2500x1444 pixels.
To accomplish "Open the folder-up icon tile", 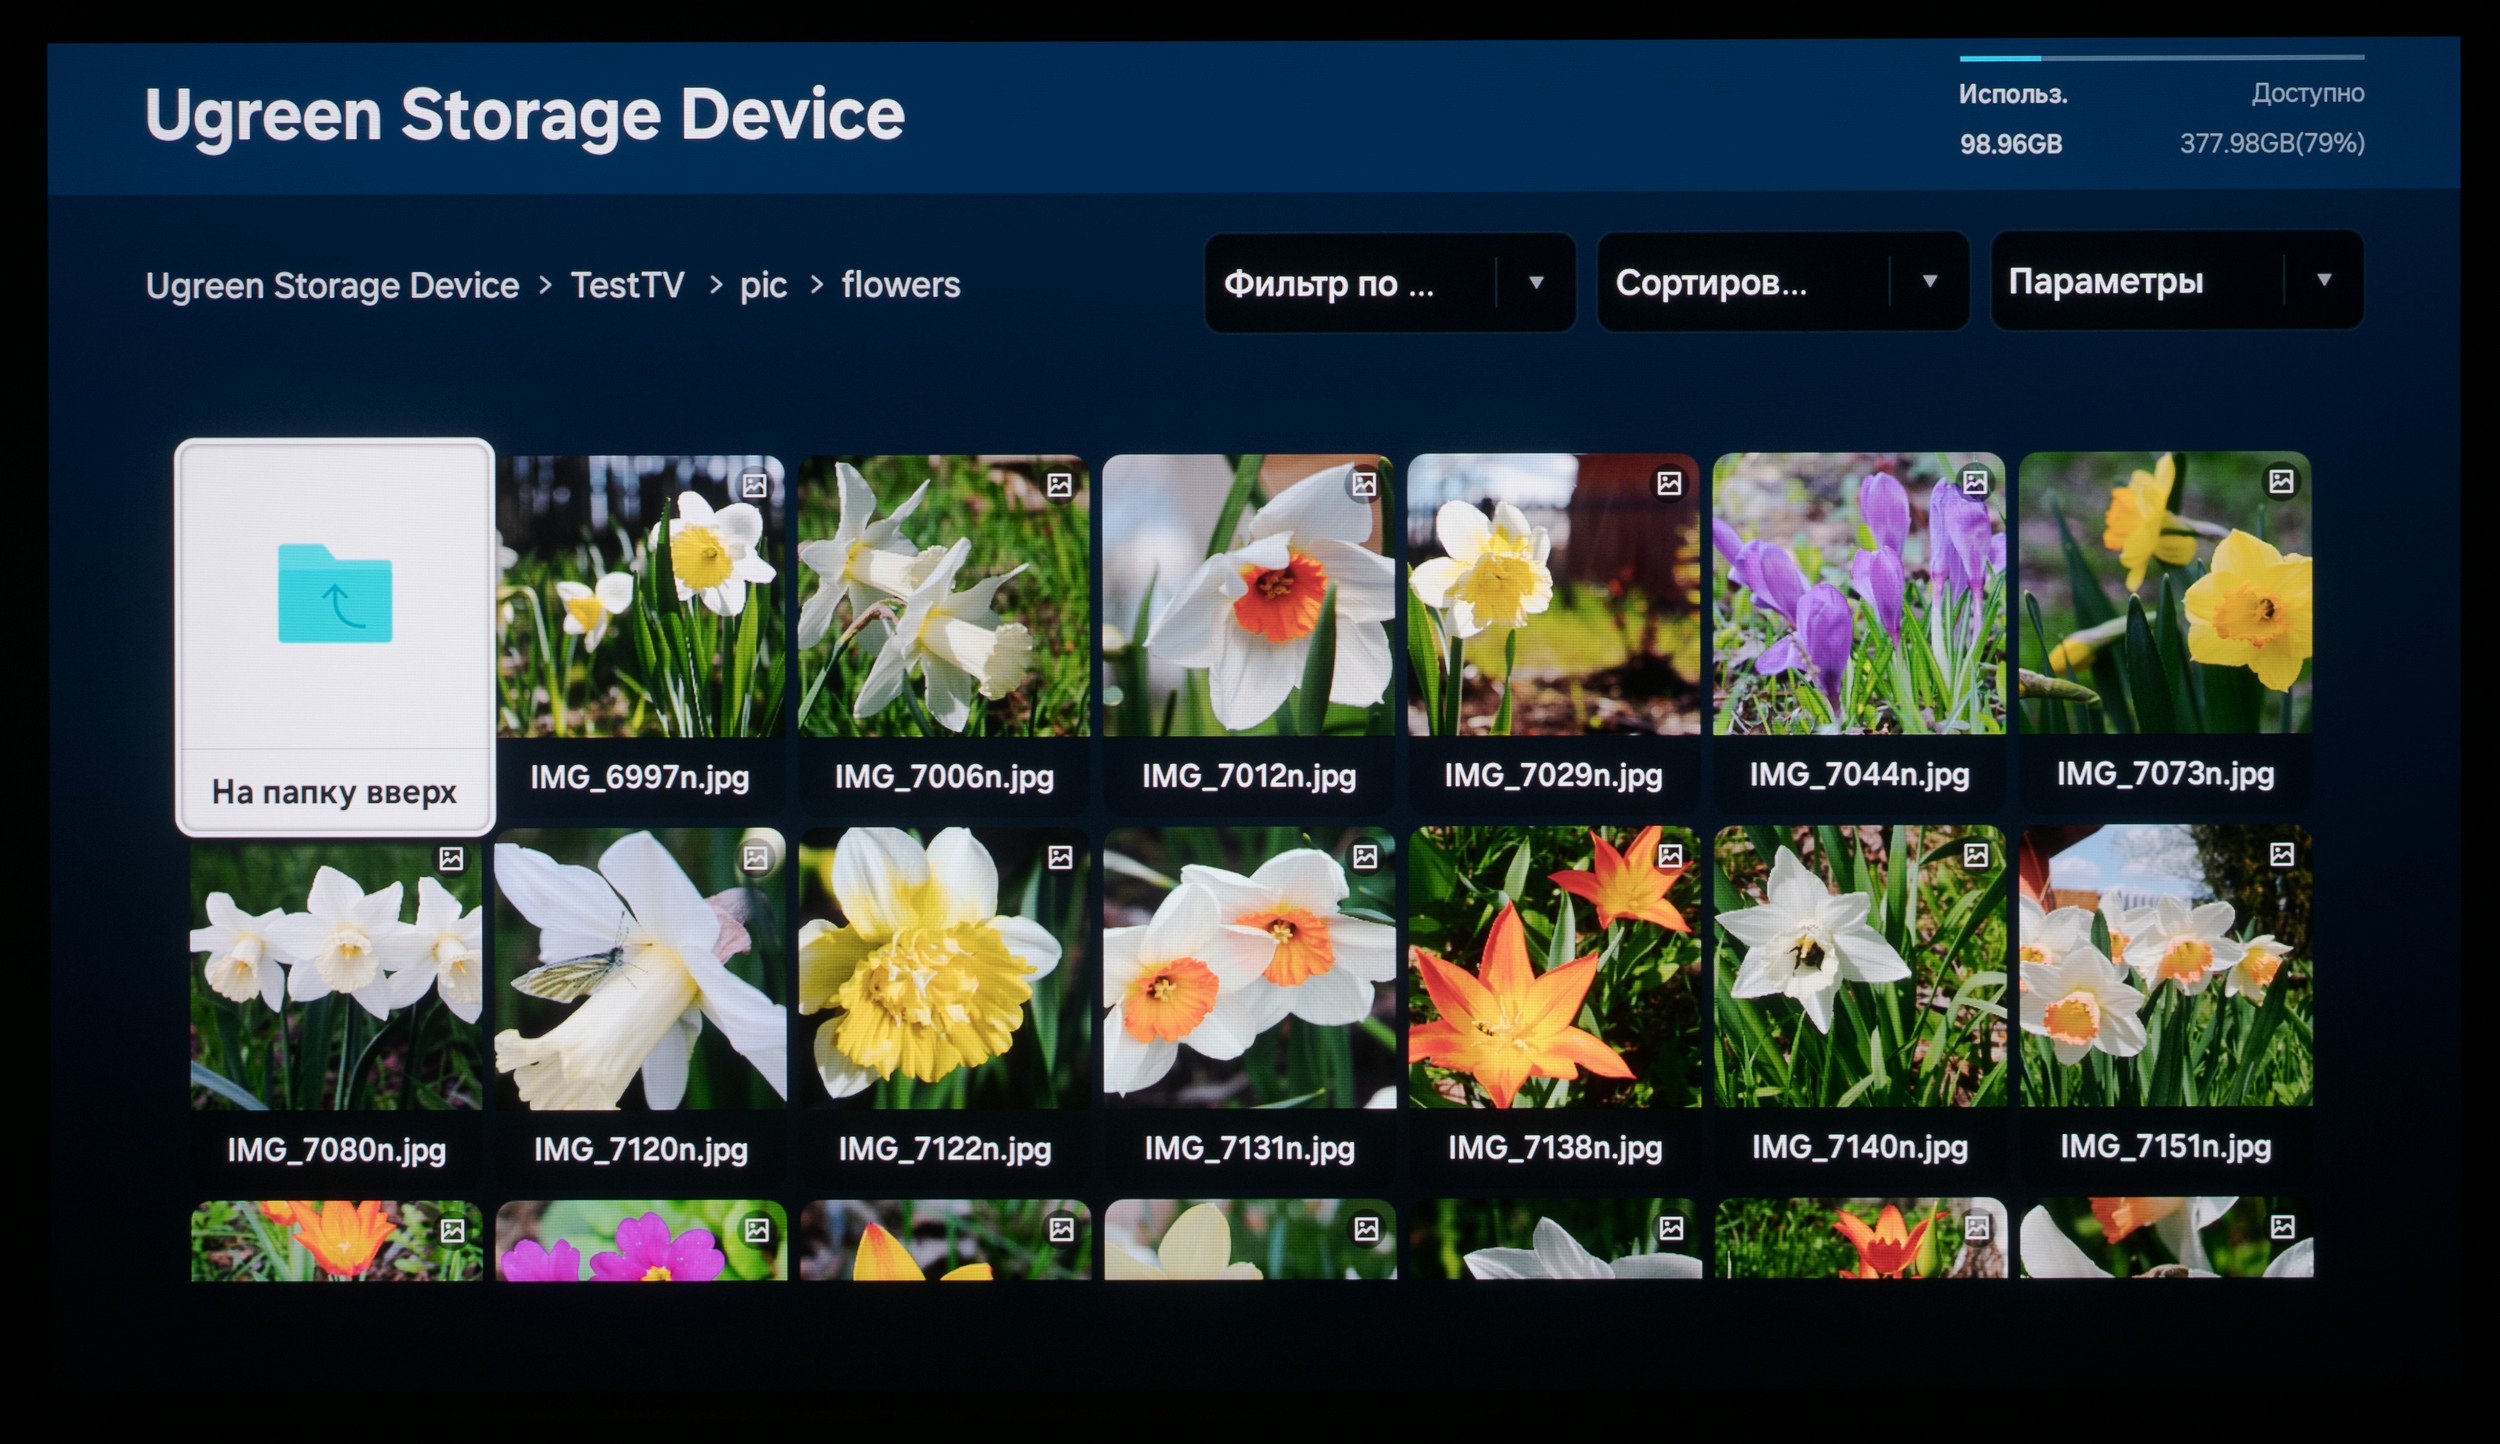I will 335,594.
